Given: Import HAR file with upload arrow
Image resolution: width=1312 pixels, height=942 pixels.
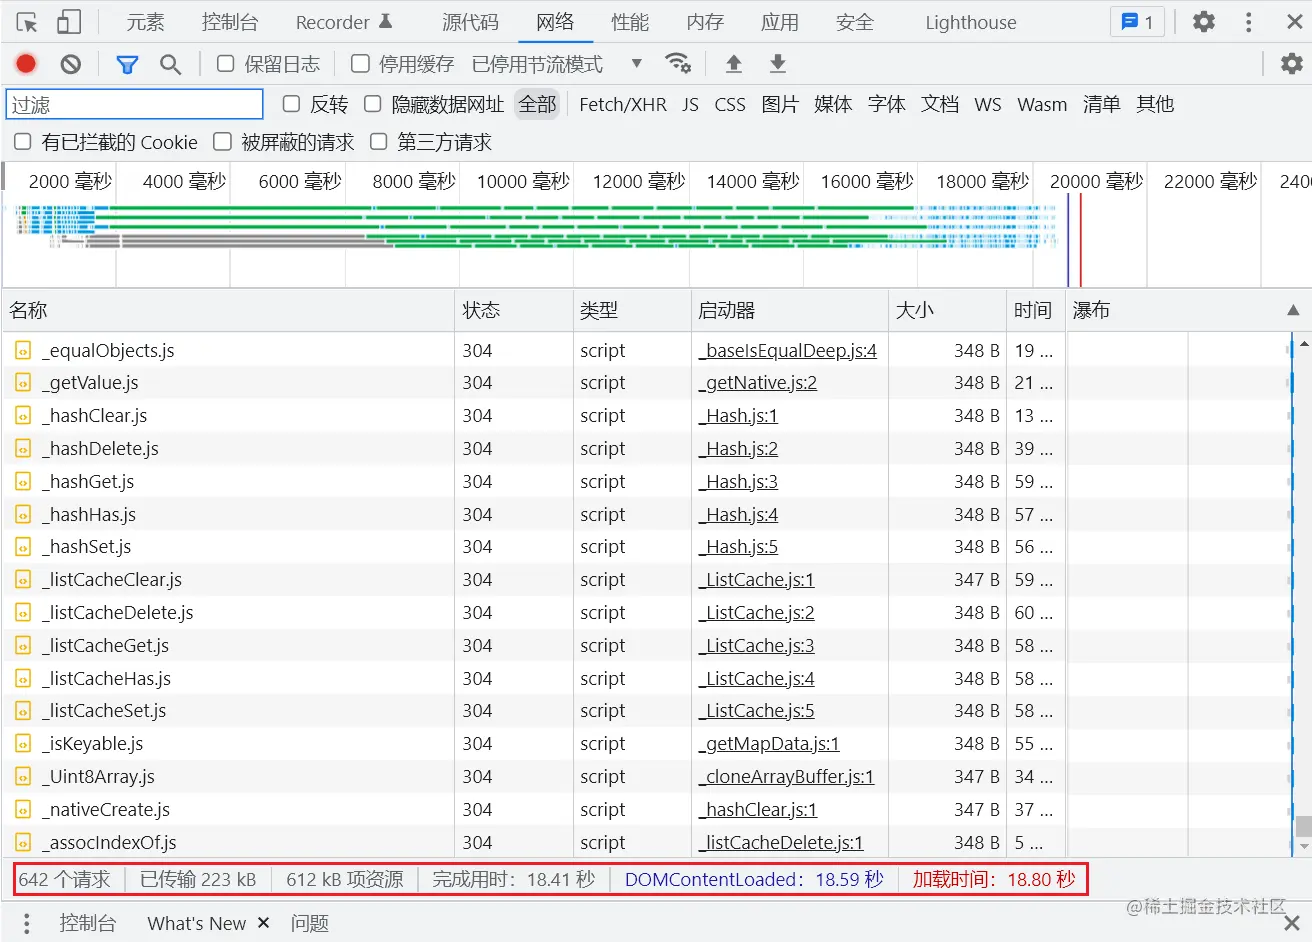Looking at the screenshot, I should [x=733, y=64].
